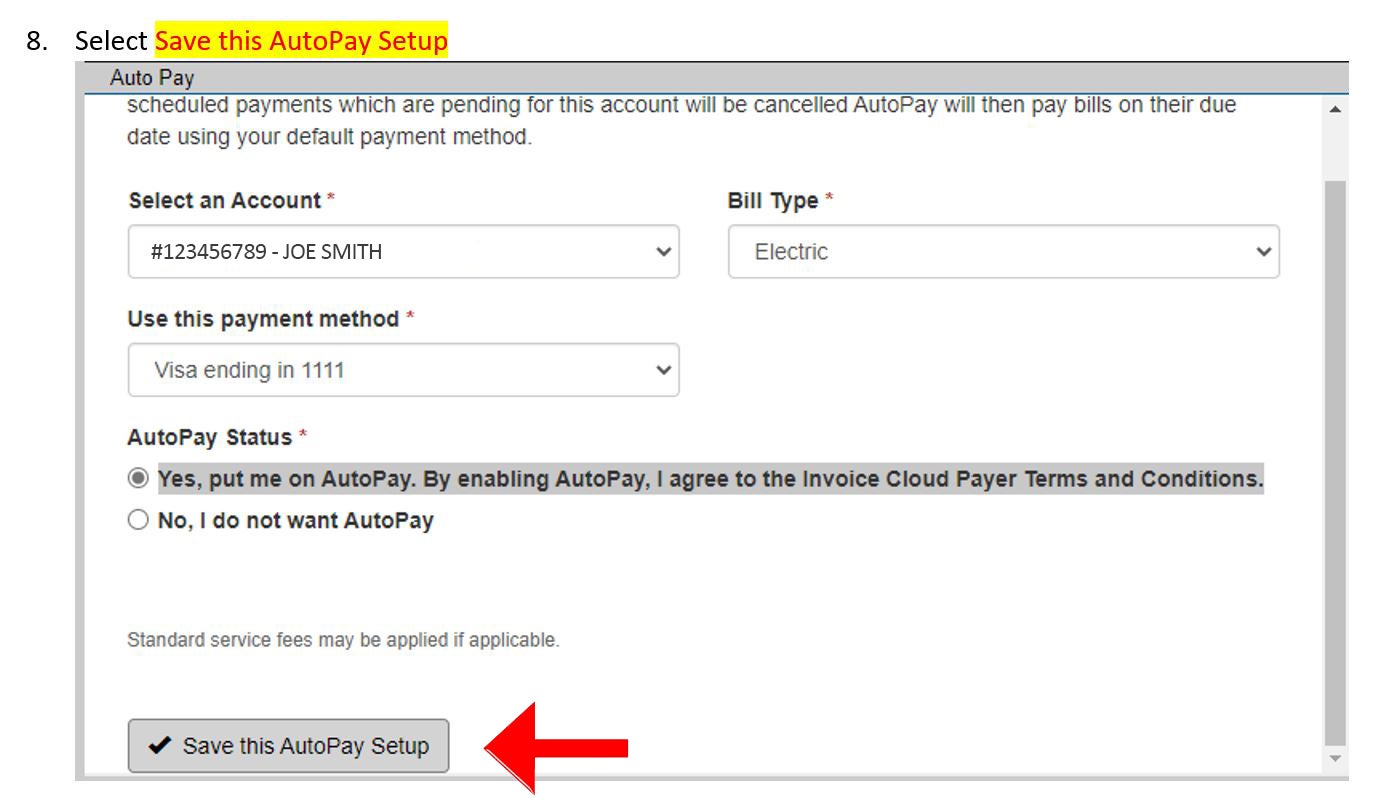This screenshot has height=800, width=1375.
Task: Select the Auto Pay tab
Action: pos(150,77)
